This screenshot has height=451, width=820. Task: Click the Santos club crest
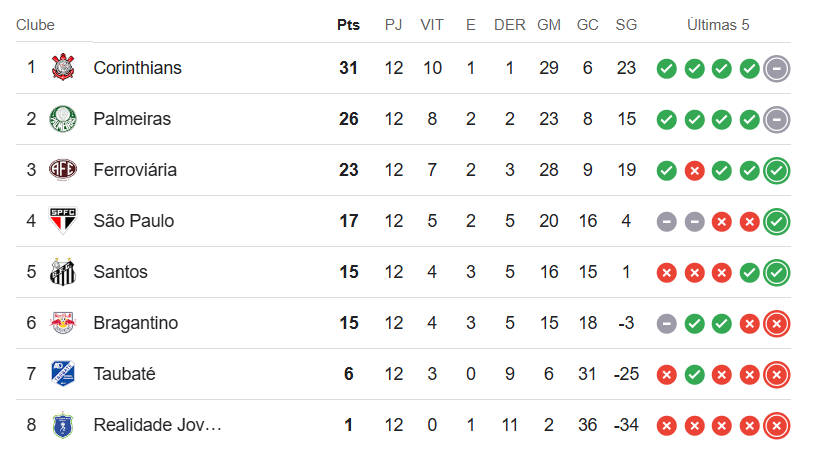point(62,272)
